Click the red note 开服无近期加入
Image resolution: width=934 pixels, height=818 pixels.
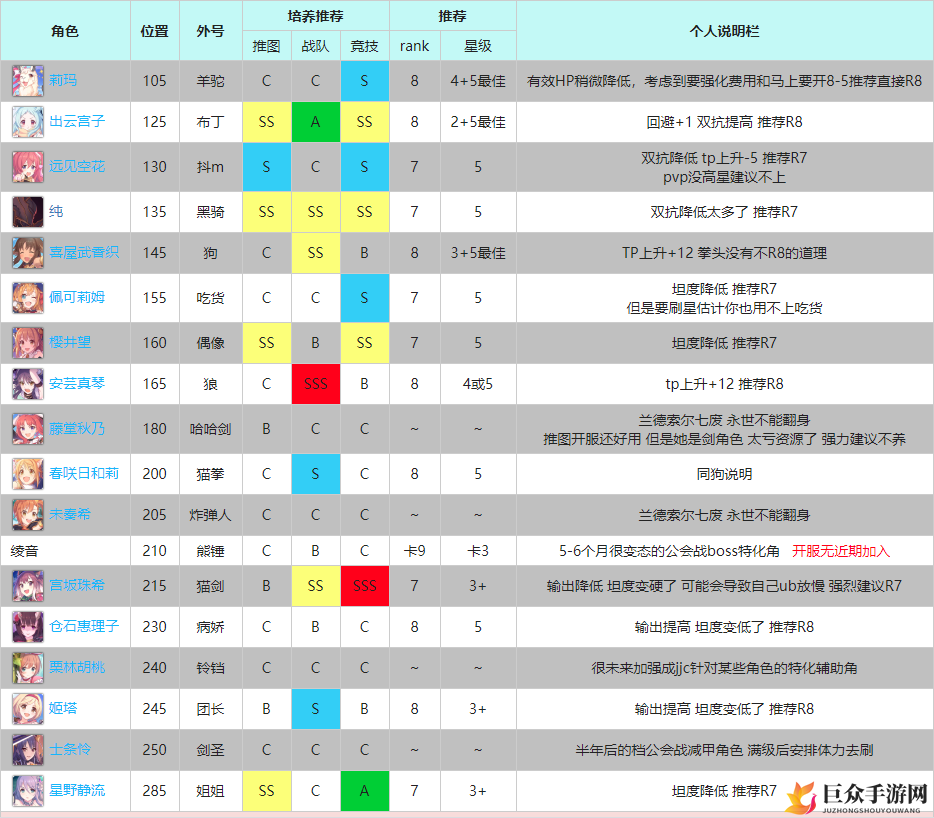click(x=841, y=551)
